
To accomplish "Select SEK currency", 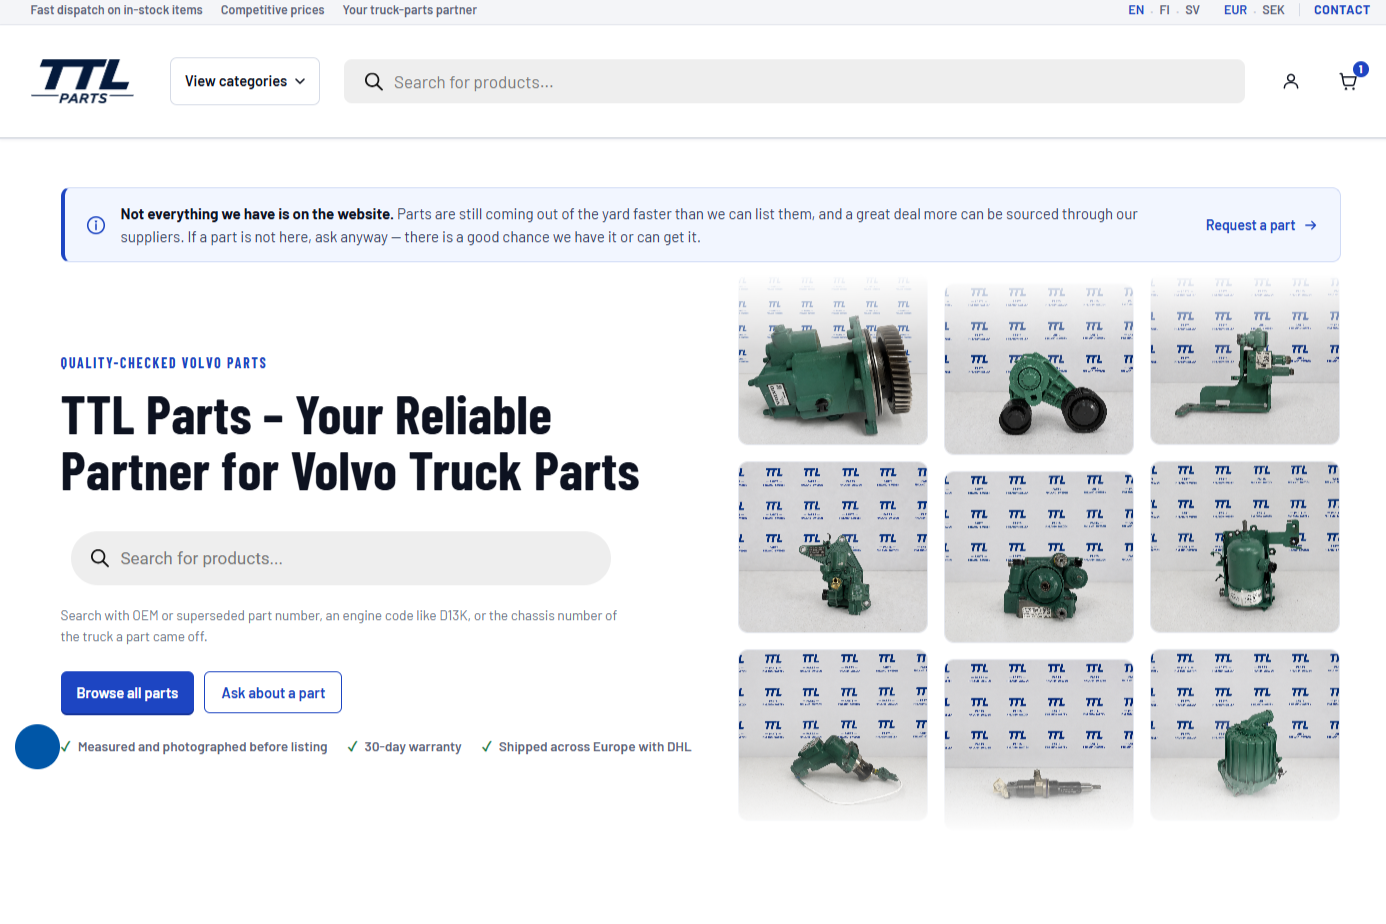I will pos(1273,10).
